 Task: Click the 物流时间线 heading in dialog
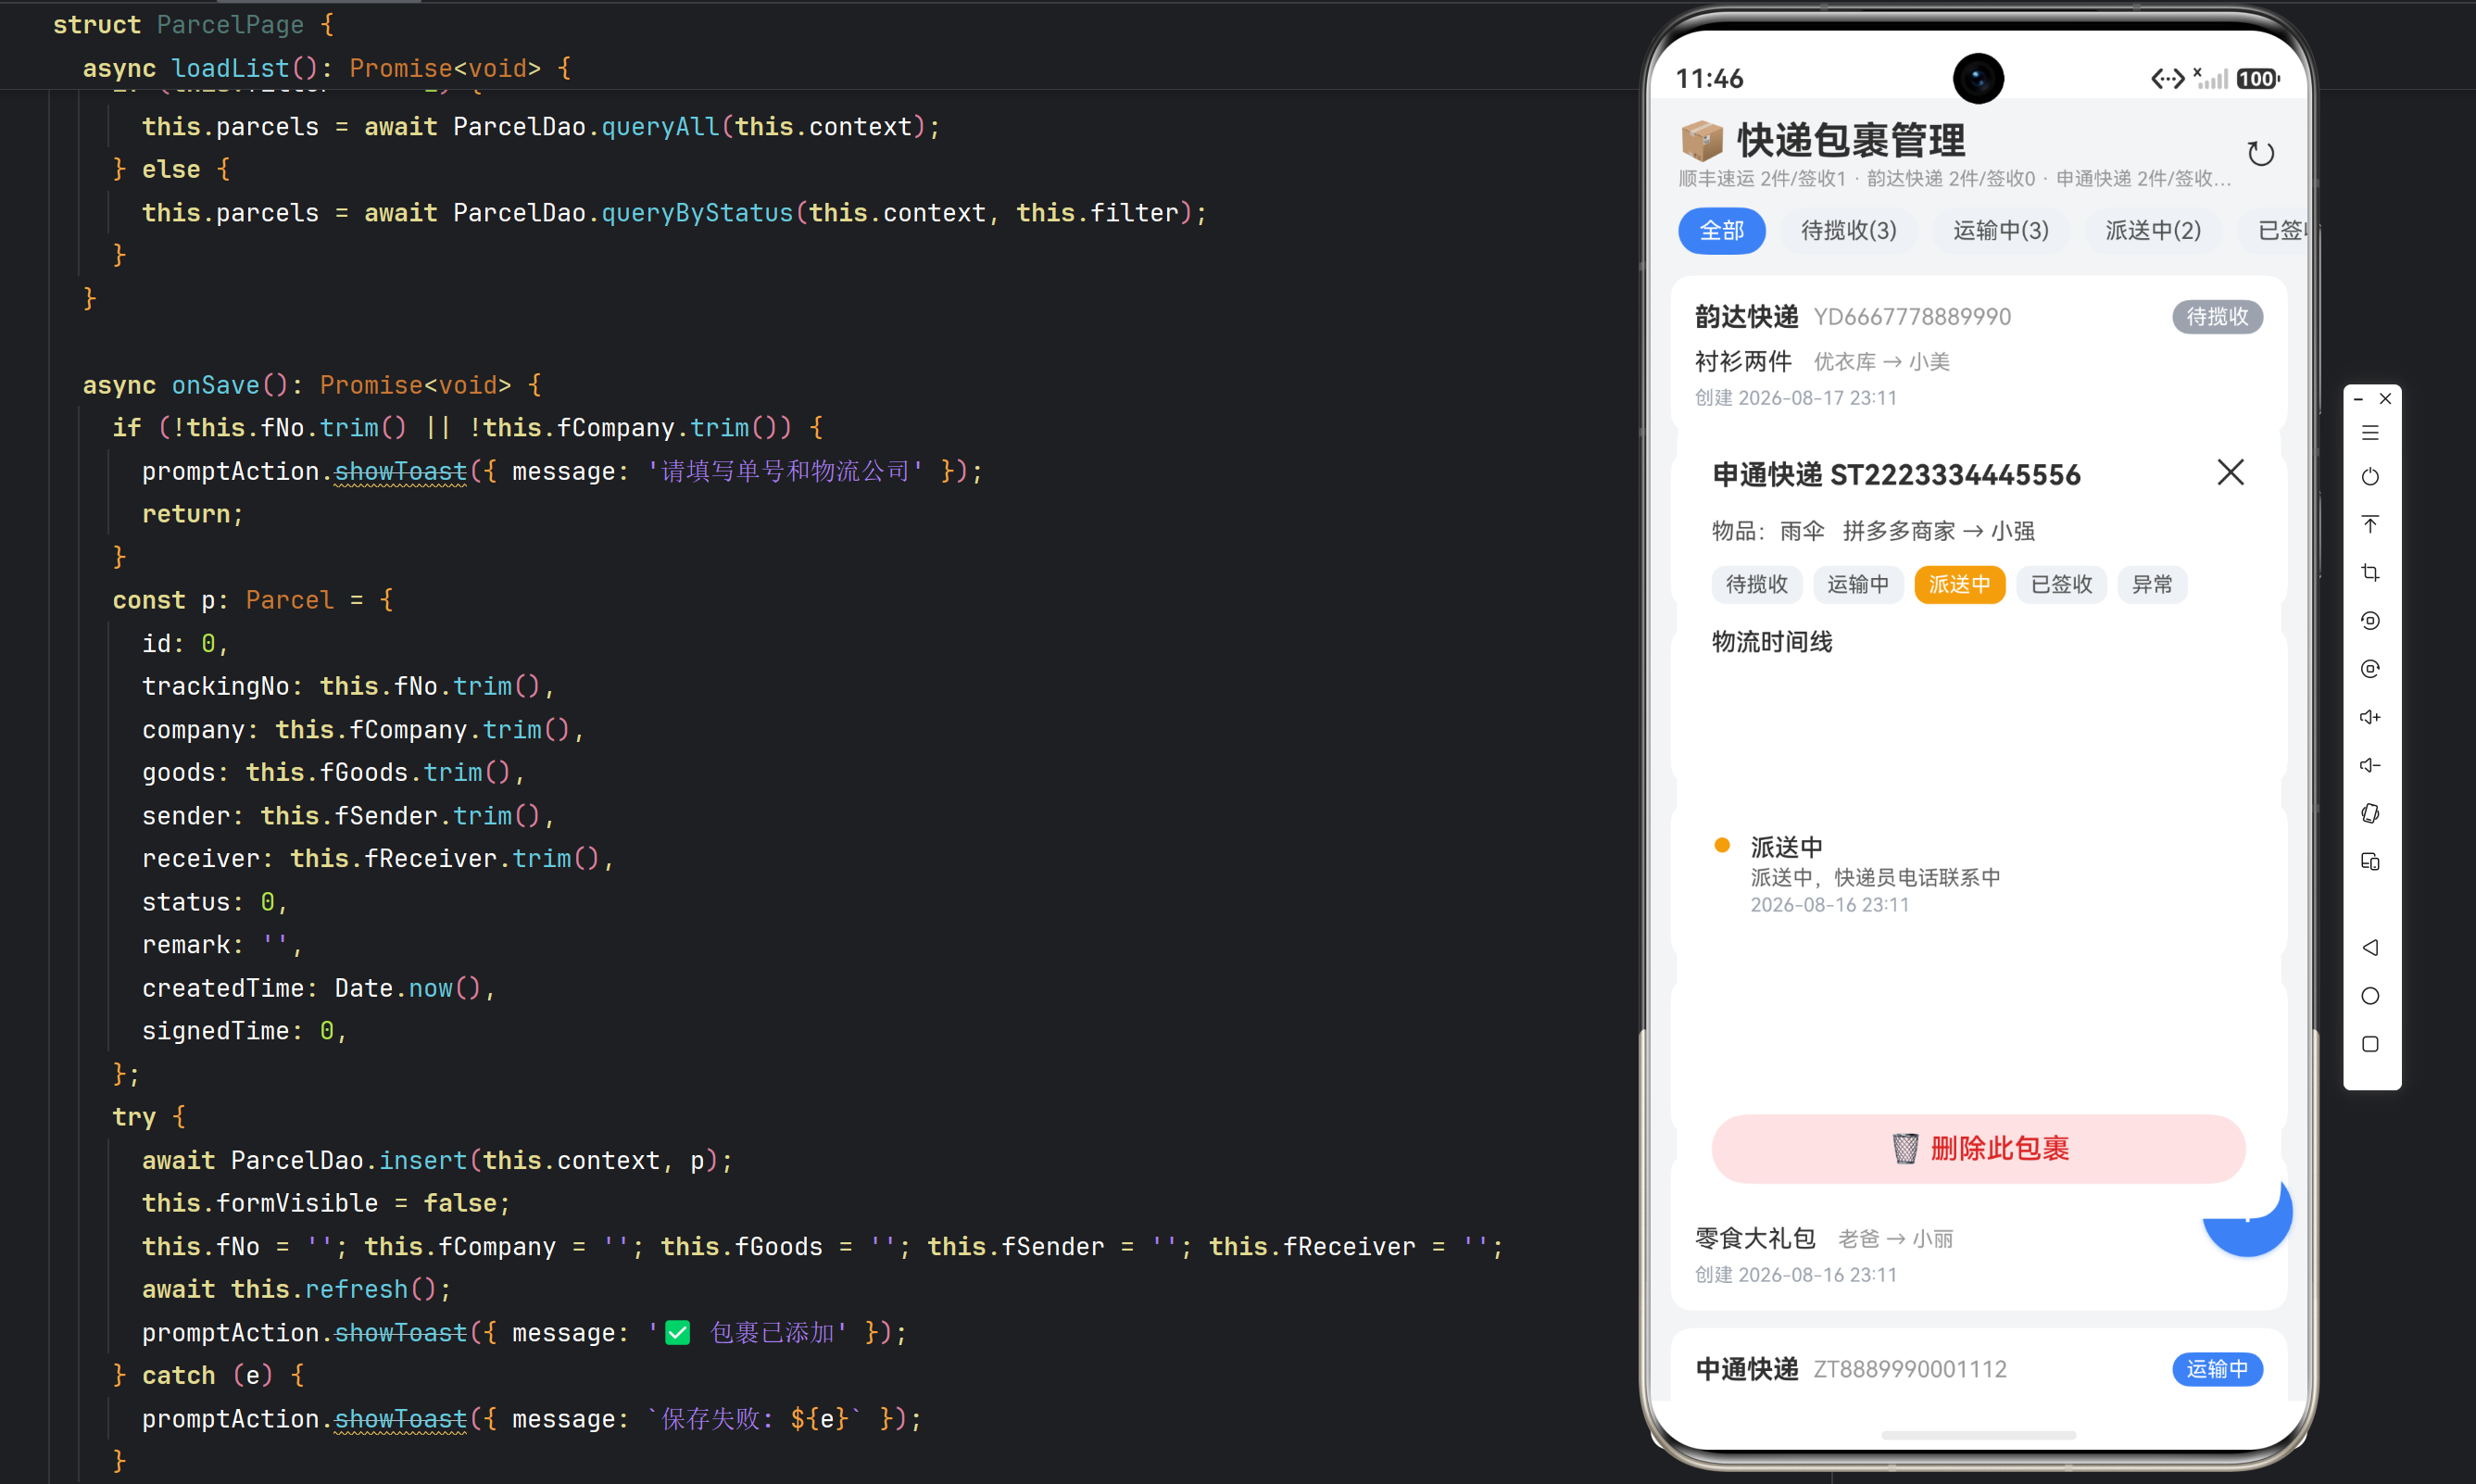coord(1772,642)
